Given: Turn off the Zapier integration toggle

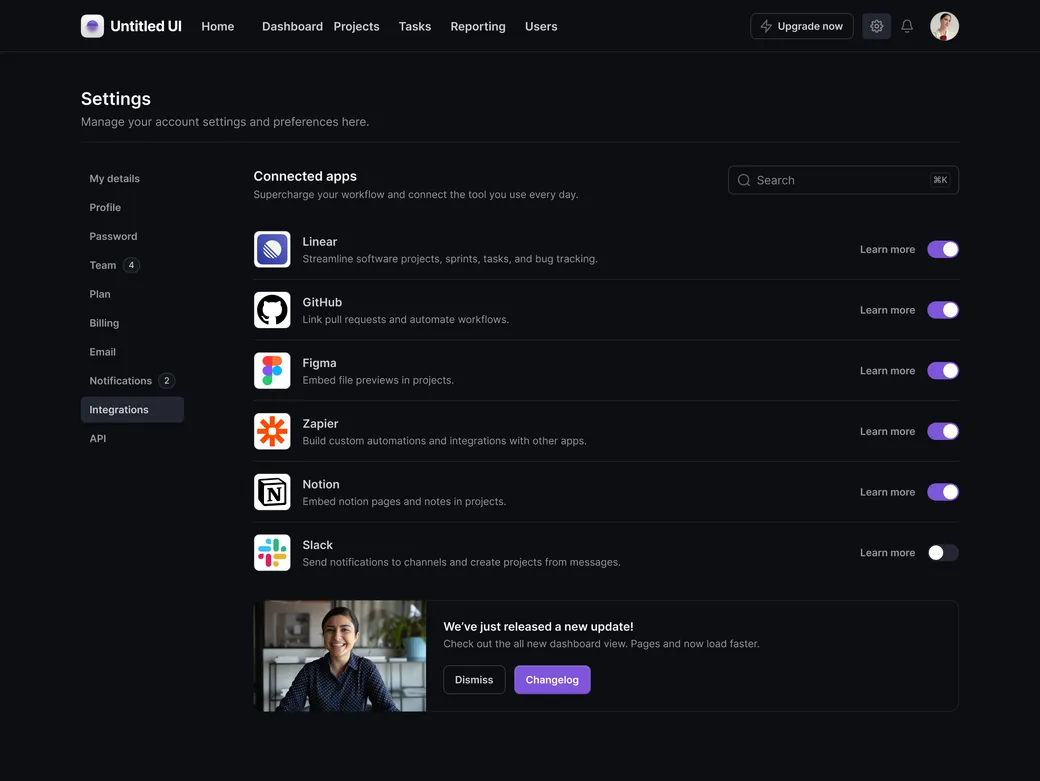Looking at the screenshot, I should 942,431.
